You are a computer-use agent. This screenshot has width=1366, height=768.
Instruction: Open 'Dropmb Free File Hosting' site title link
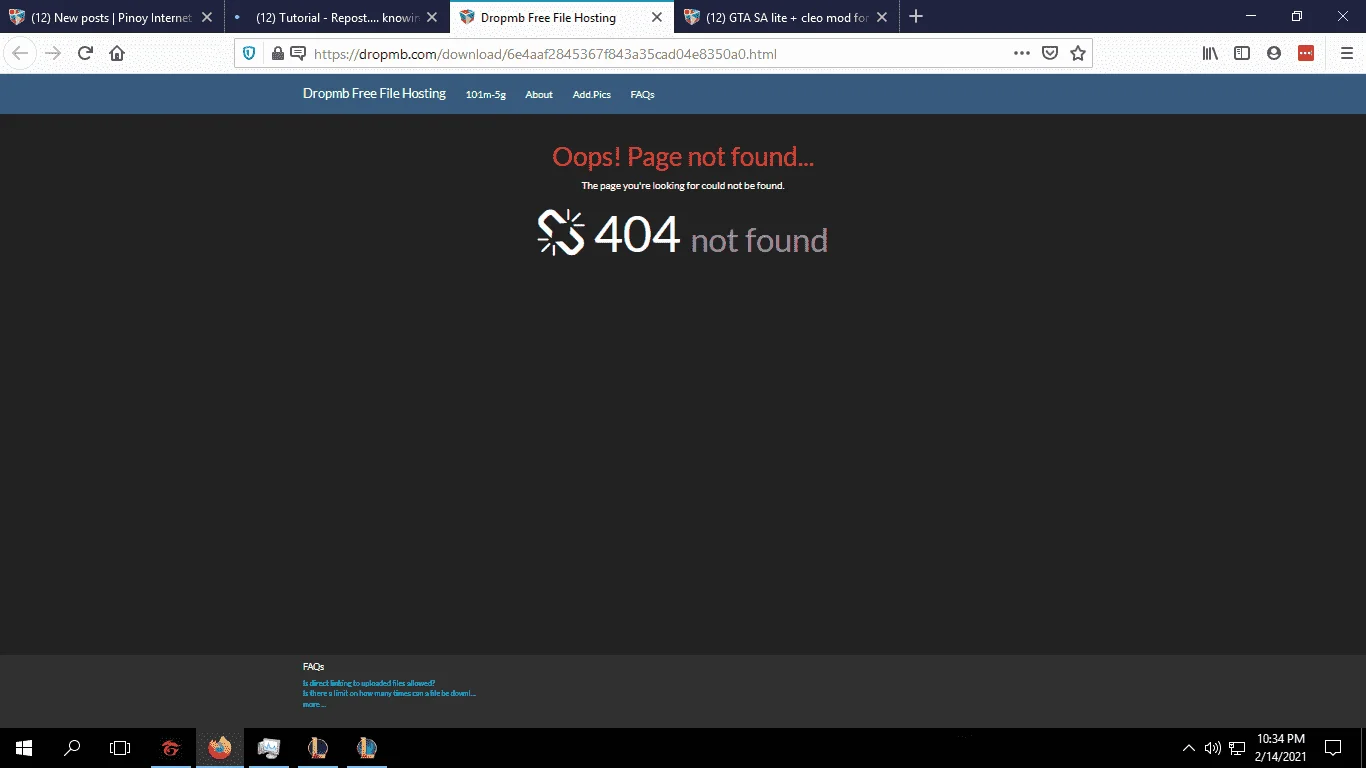pos(374,93)
